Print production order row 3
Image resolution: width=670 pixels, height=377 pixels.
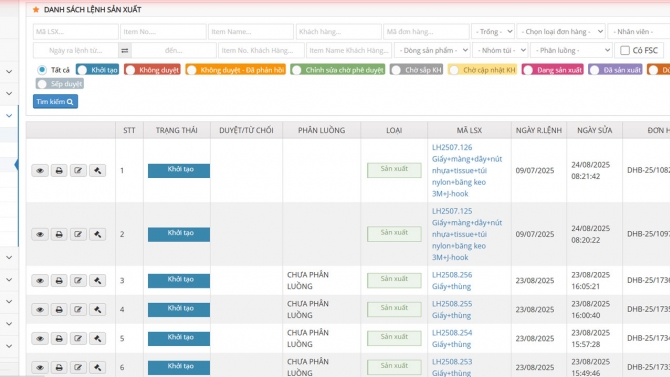coord(59,280)
